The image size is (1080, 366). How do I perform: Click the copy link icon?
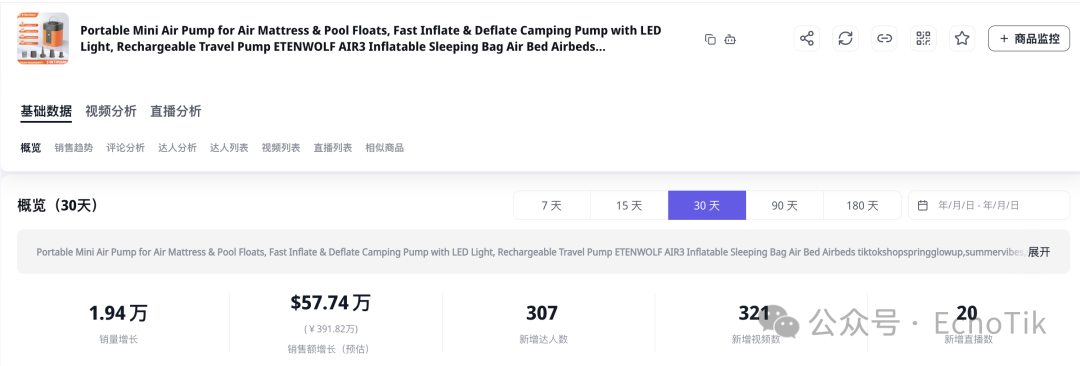884,39
